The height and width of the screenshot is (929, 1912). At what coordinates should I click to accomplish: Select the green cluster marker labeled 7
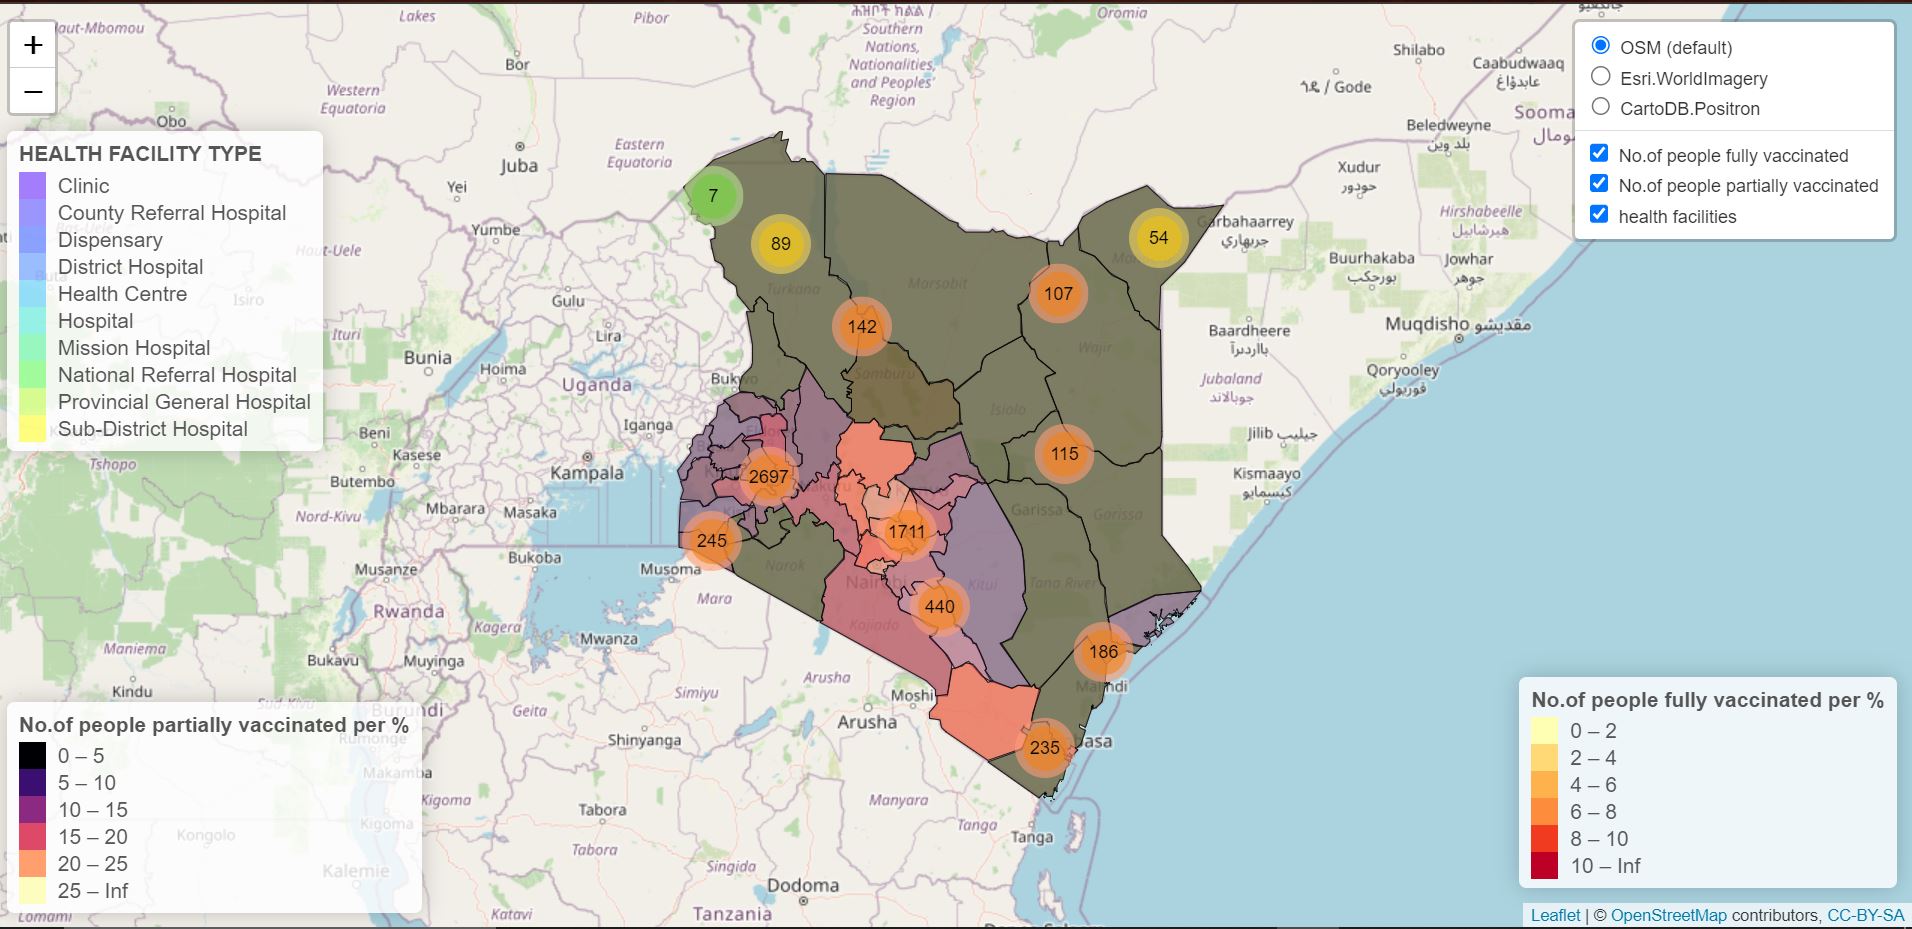pyautogui.click(x=713, y=196)
